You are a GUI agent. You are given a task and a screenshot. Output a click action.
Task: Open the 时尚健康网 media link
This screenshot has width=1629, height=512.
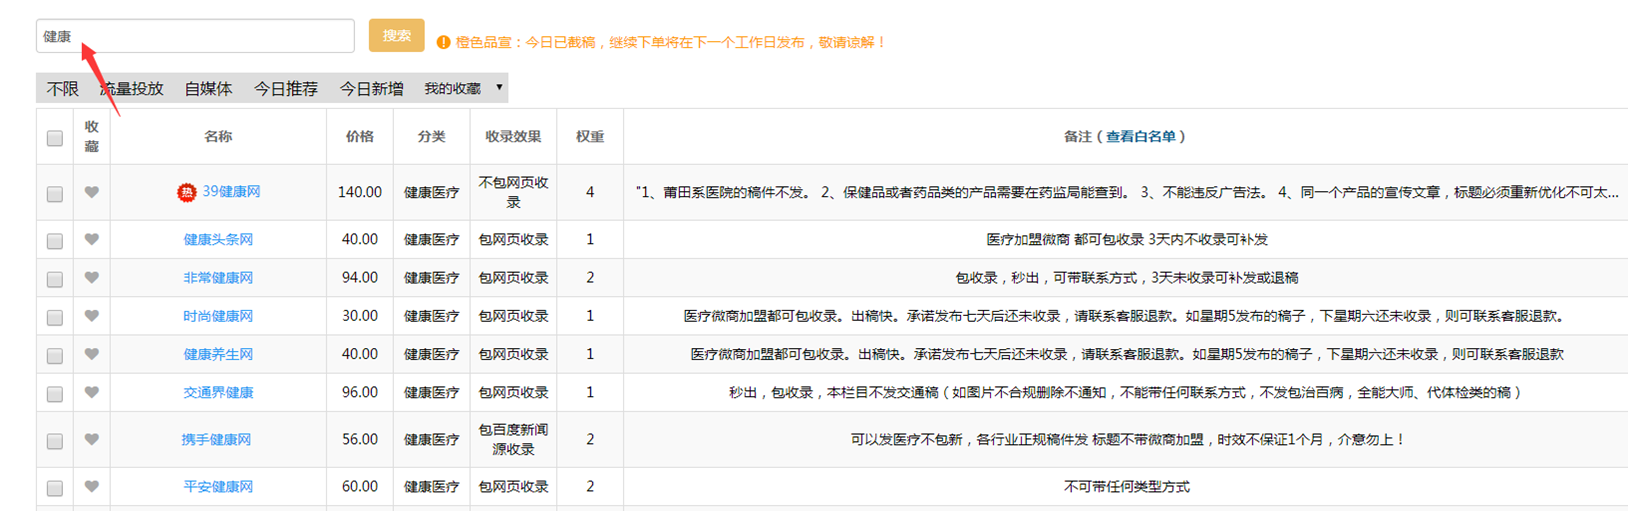(x=218, y=316)
